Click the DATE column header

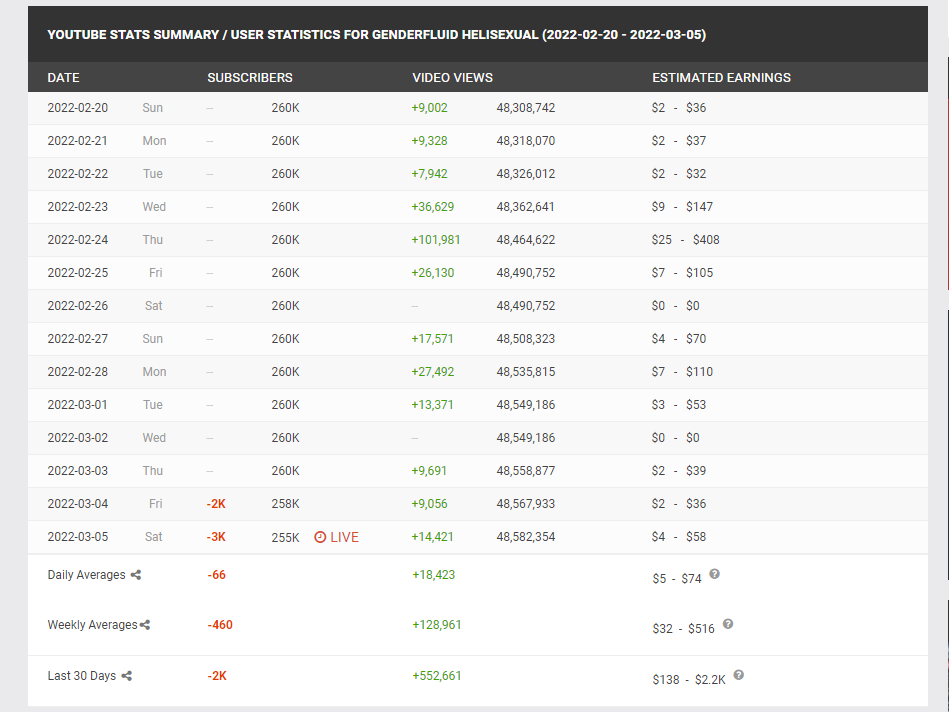pyautogui.click(x=64, y=77)
